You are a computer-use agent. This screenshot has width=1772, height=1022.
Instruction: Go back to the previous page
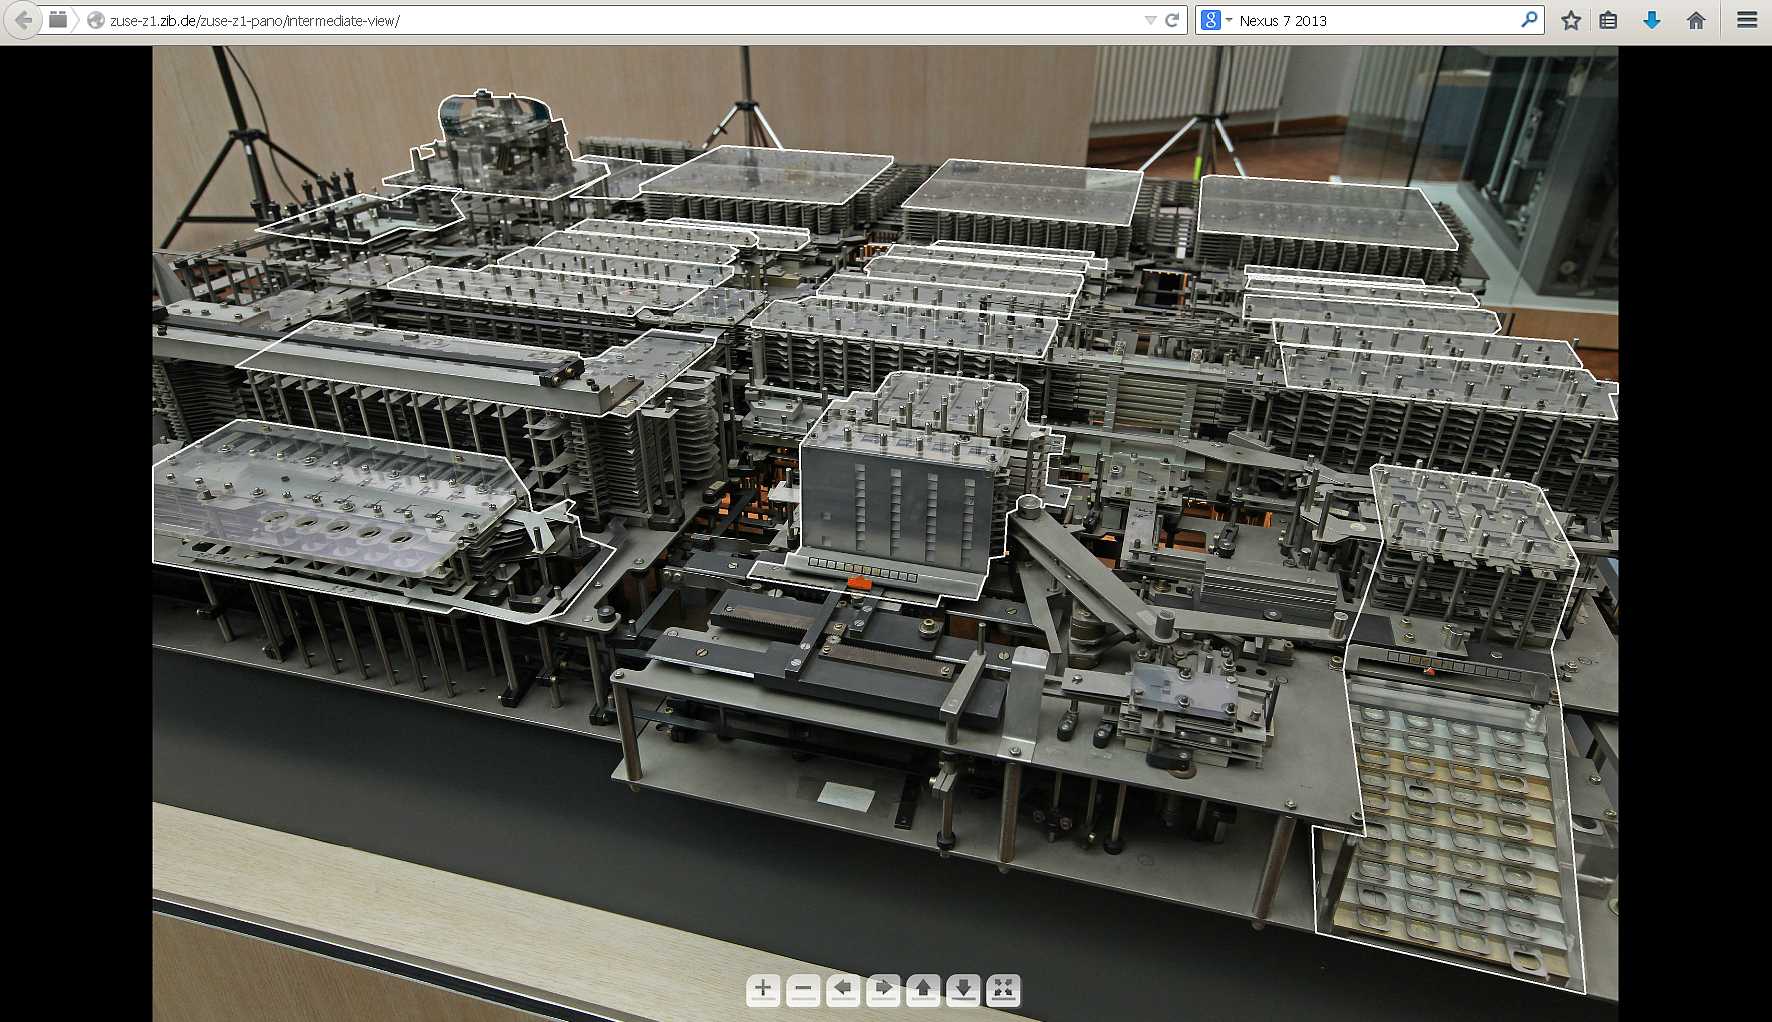click(23, 20)
